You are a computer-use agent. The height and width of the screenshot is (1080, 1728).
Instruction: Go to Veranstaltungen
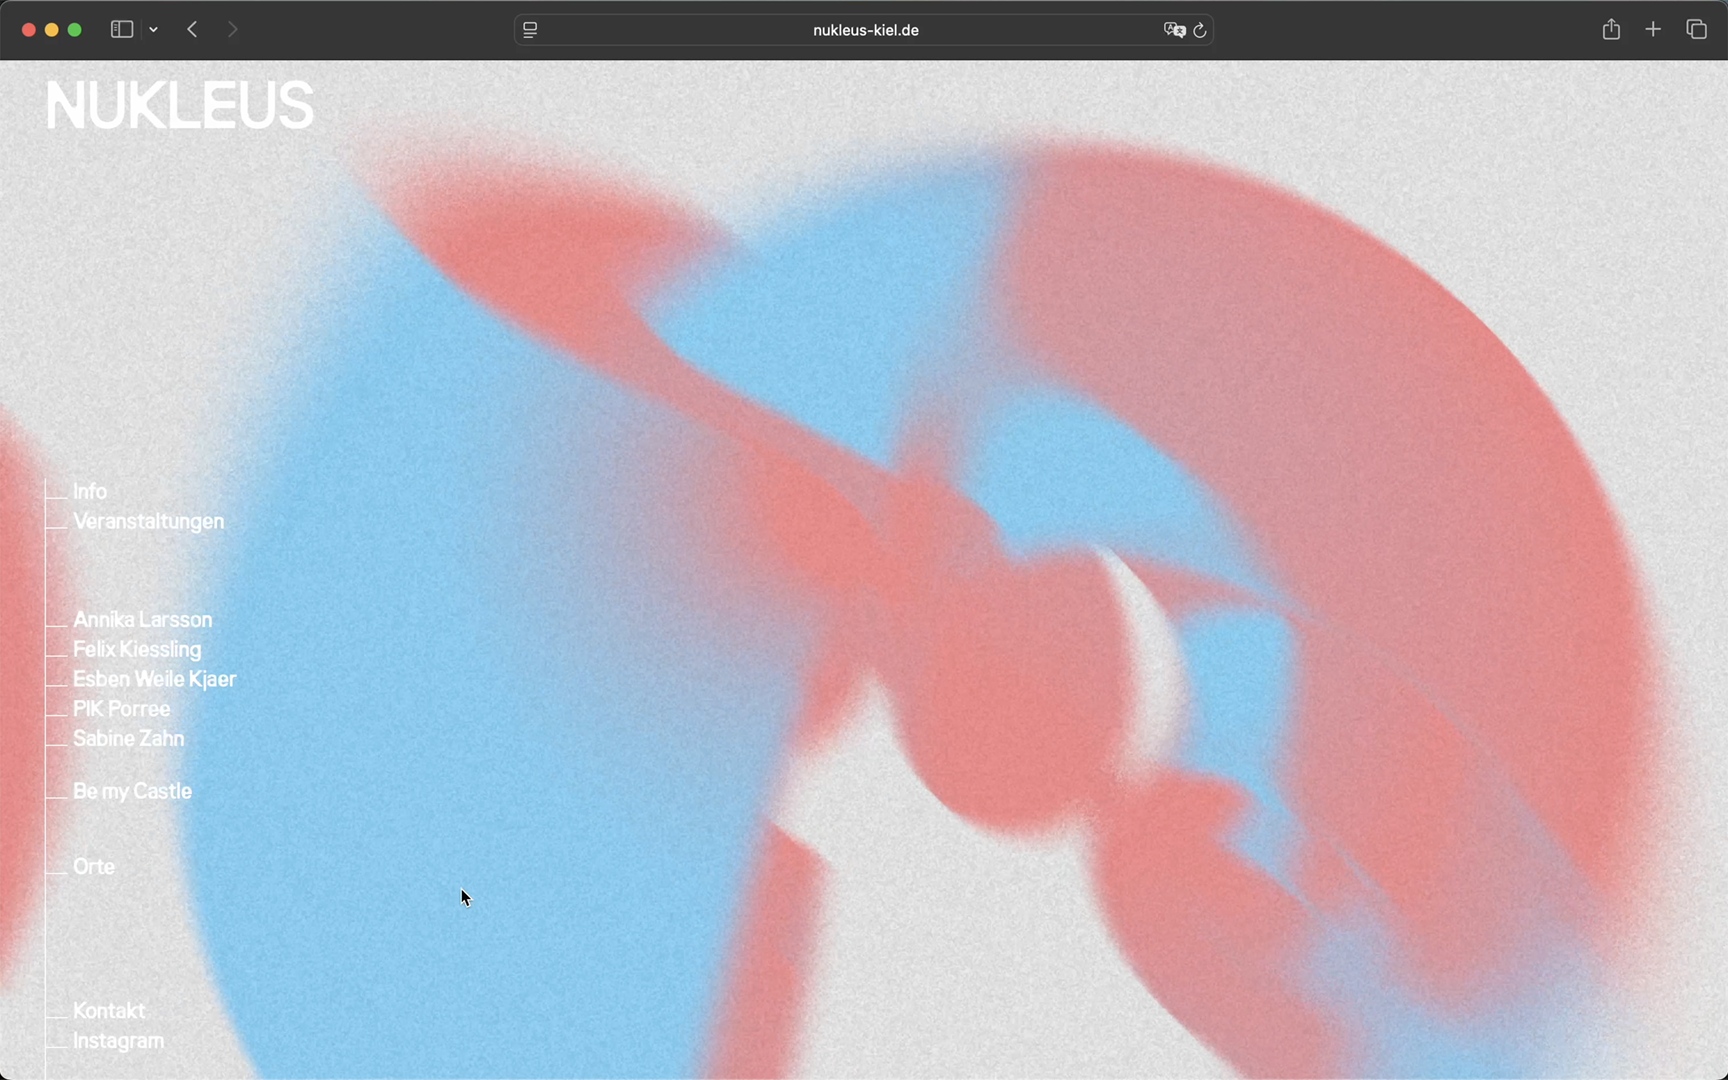(148, 522)
